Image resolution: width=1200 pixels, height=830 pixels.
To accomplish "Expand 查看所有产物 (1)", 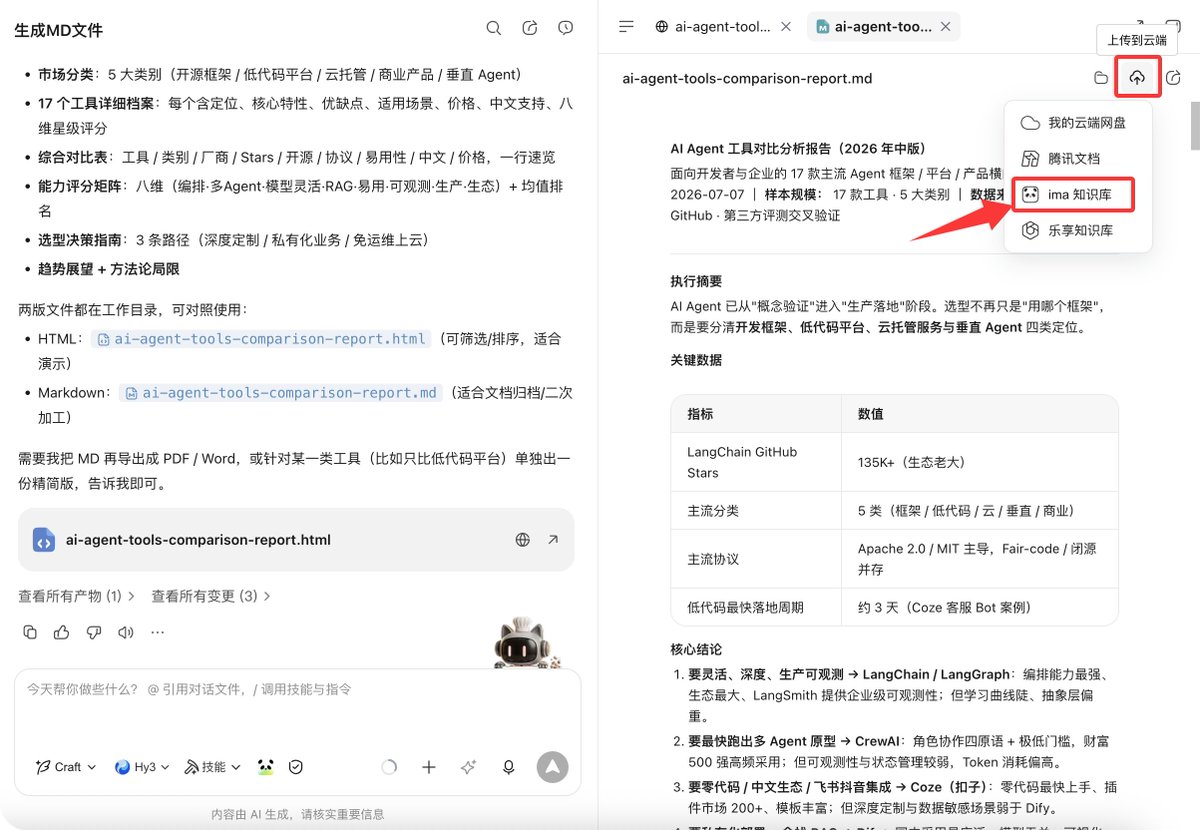I will (77, 596).
